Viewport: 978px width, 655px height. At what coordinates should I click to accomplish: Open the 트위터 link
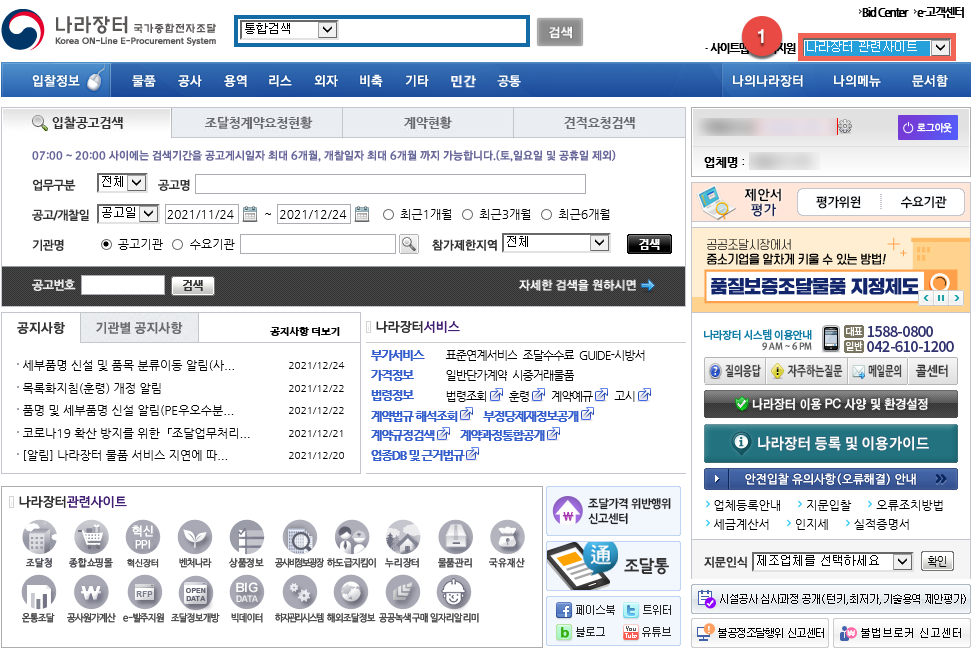point(648,610)
